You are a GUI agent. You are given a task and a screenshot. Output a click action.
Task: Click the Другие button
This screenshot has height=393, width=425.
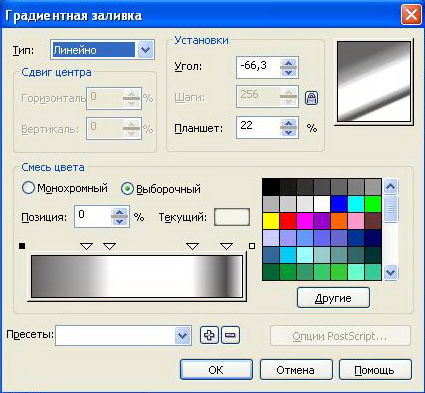point(333,297)
